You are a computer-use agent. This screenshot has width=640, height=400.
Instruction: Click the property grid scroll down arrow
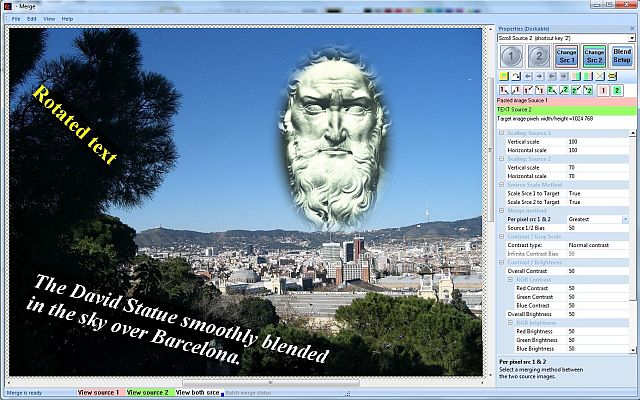[633, 350]
